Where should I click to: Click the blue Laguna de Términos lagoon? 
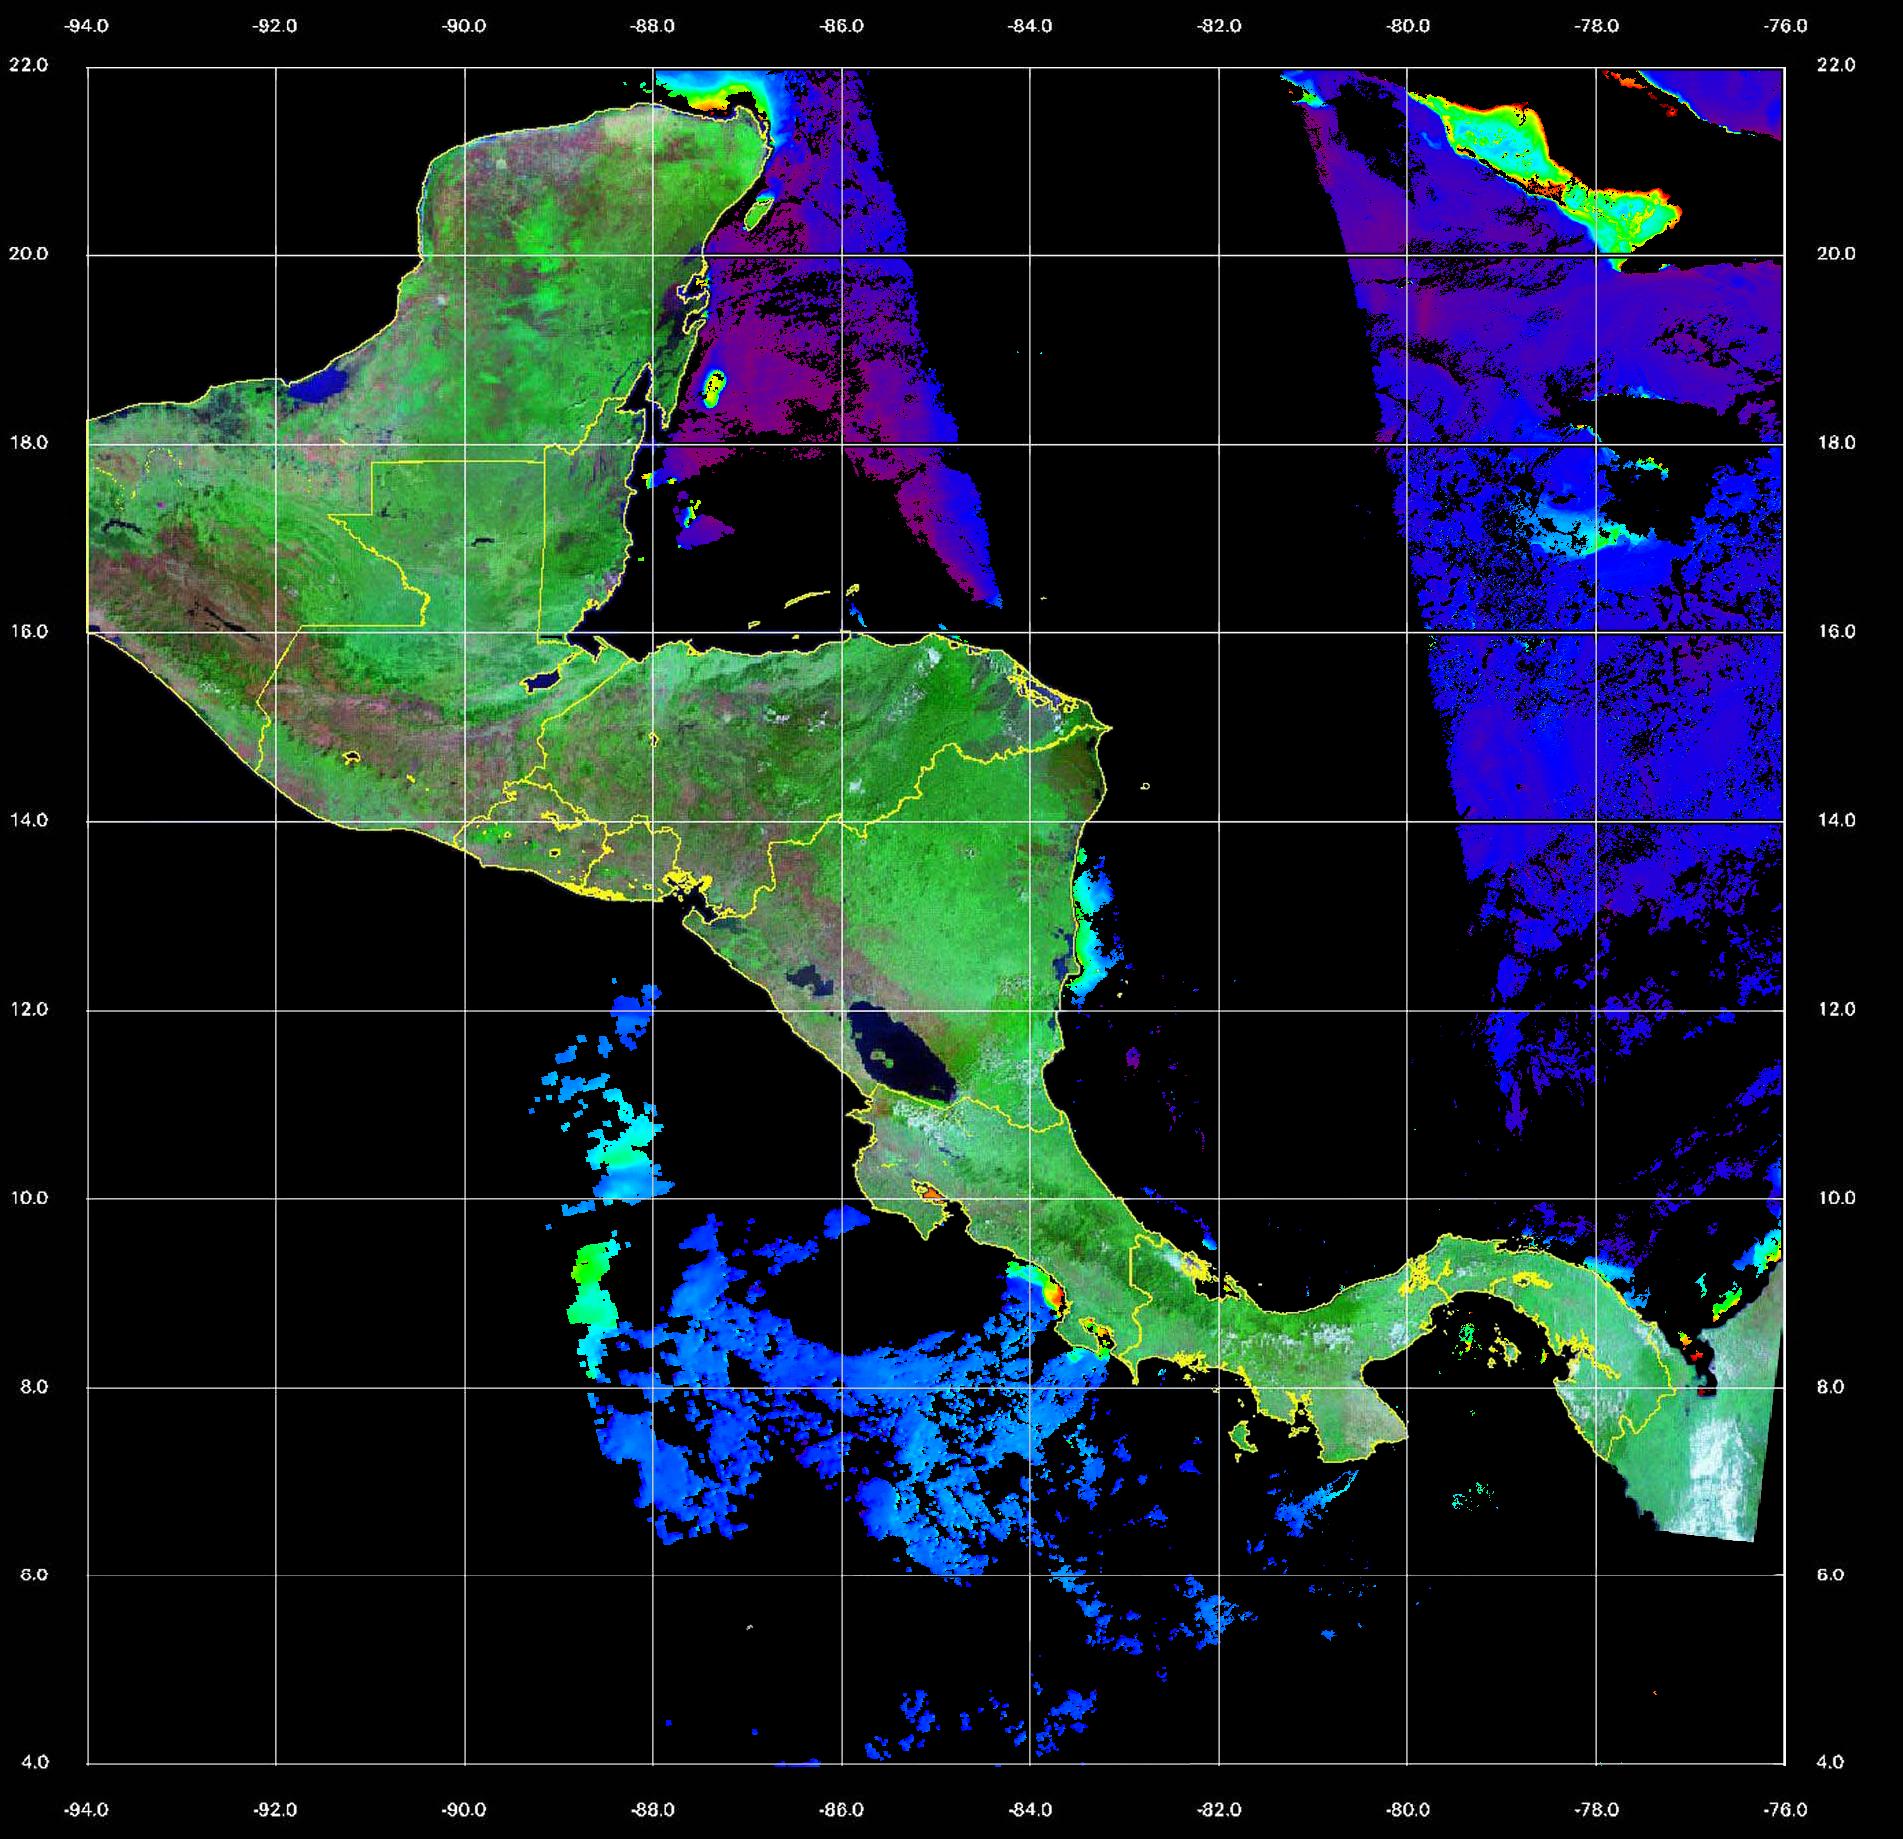[326, 383]
